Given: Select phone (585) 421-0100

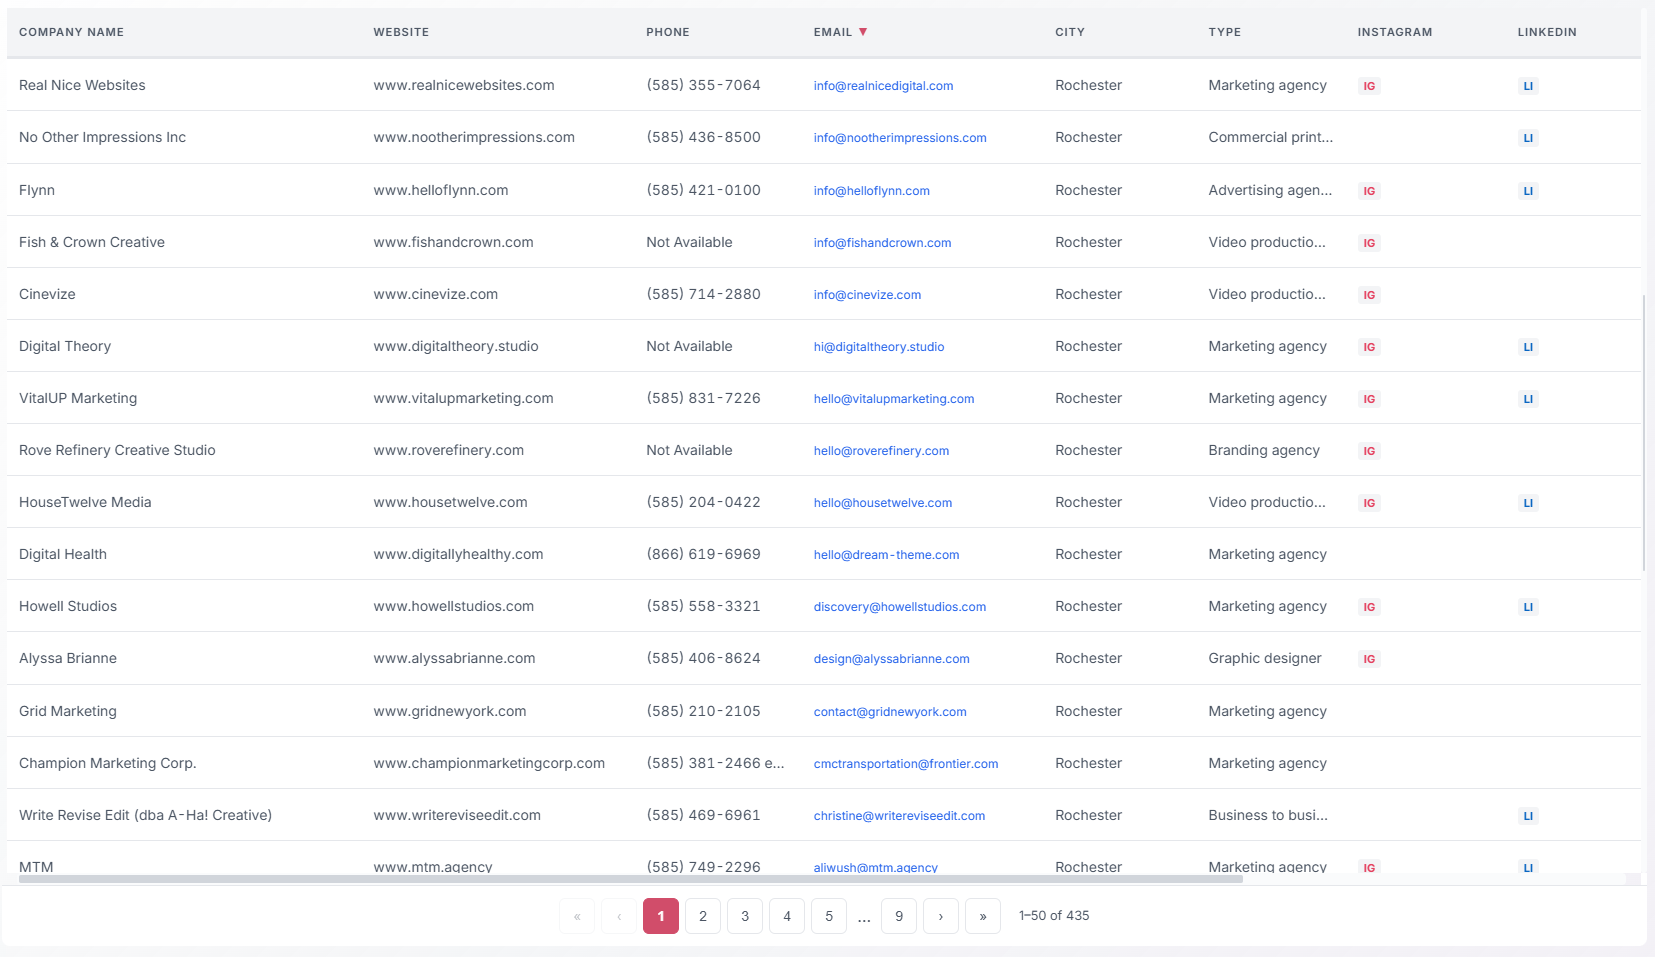Looking at the screenshot, I should click(x=703, y=190).
